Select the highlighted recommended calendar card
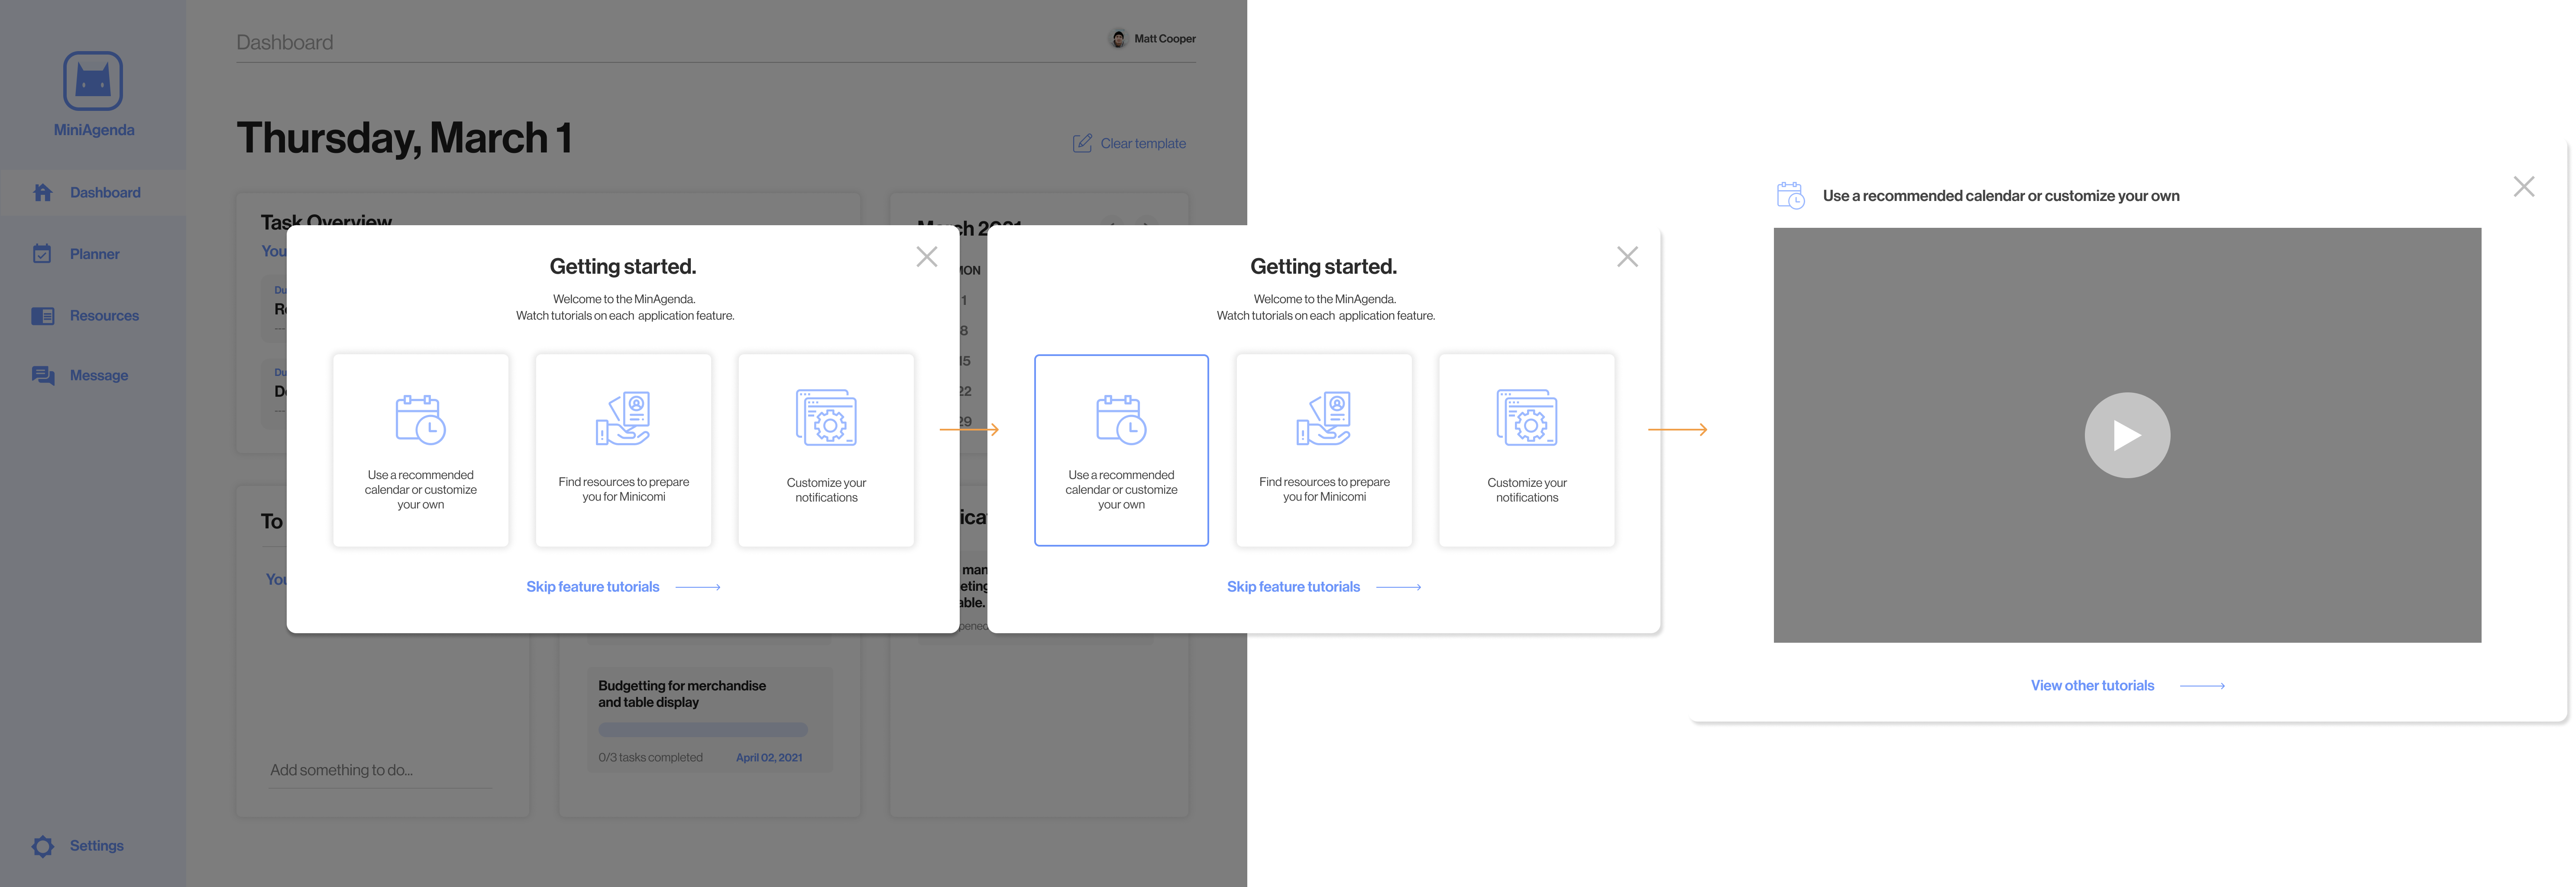The width and height of the screenshot is (2576, 887). pyautogui.click(x=1121, y=450)
